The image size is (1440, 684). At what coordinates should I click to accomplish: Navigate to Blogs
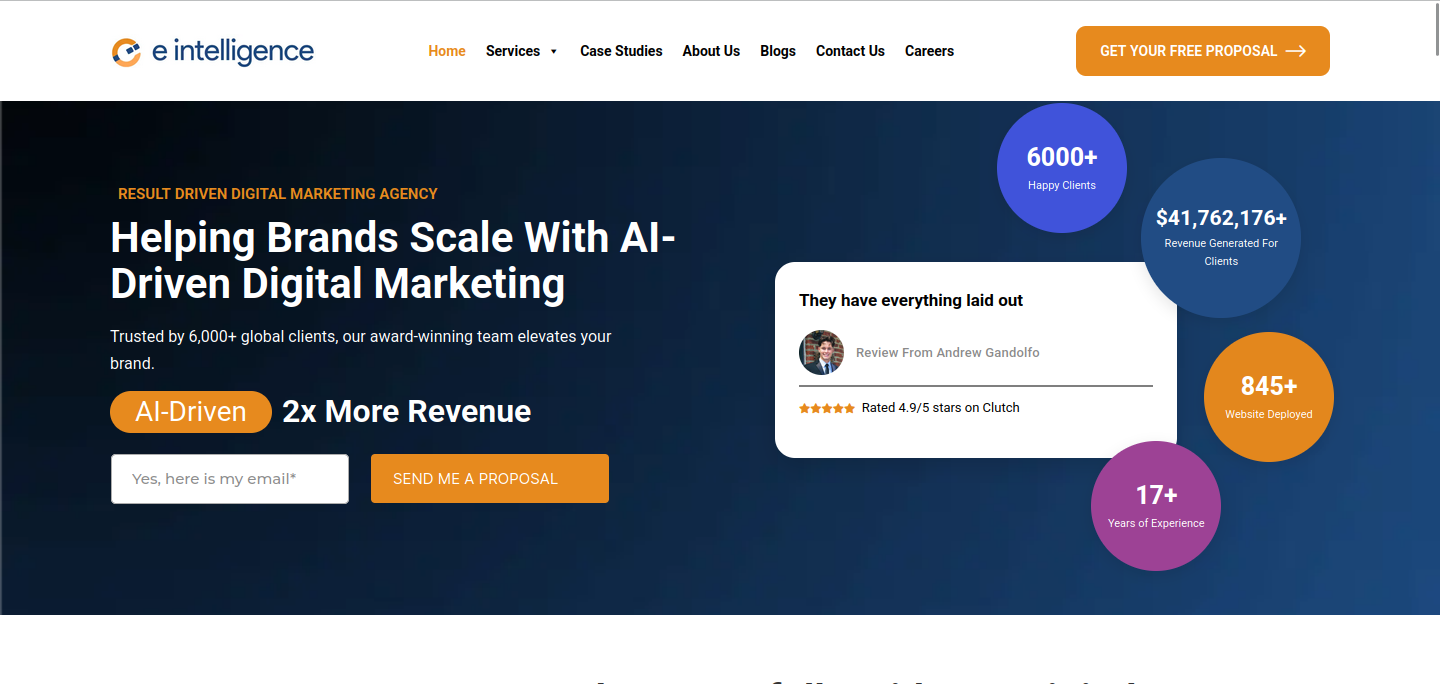778,51
